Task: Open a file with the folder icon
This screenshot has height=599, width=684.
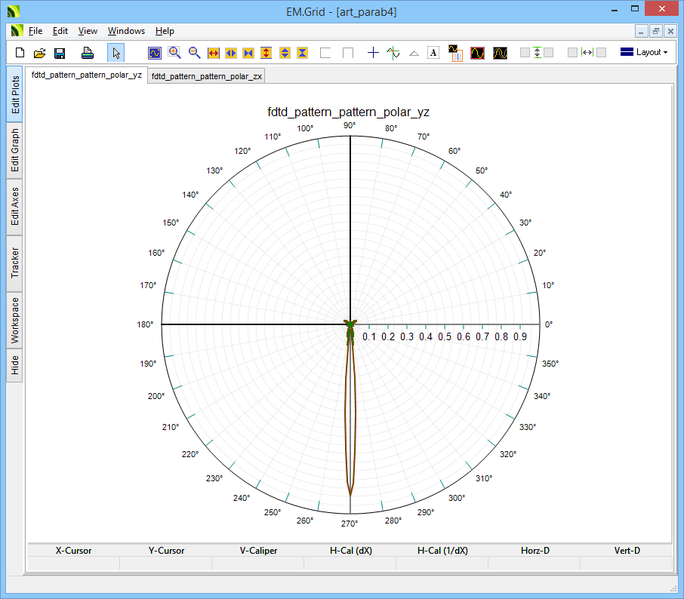Action: [x=39, y=52]
